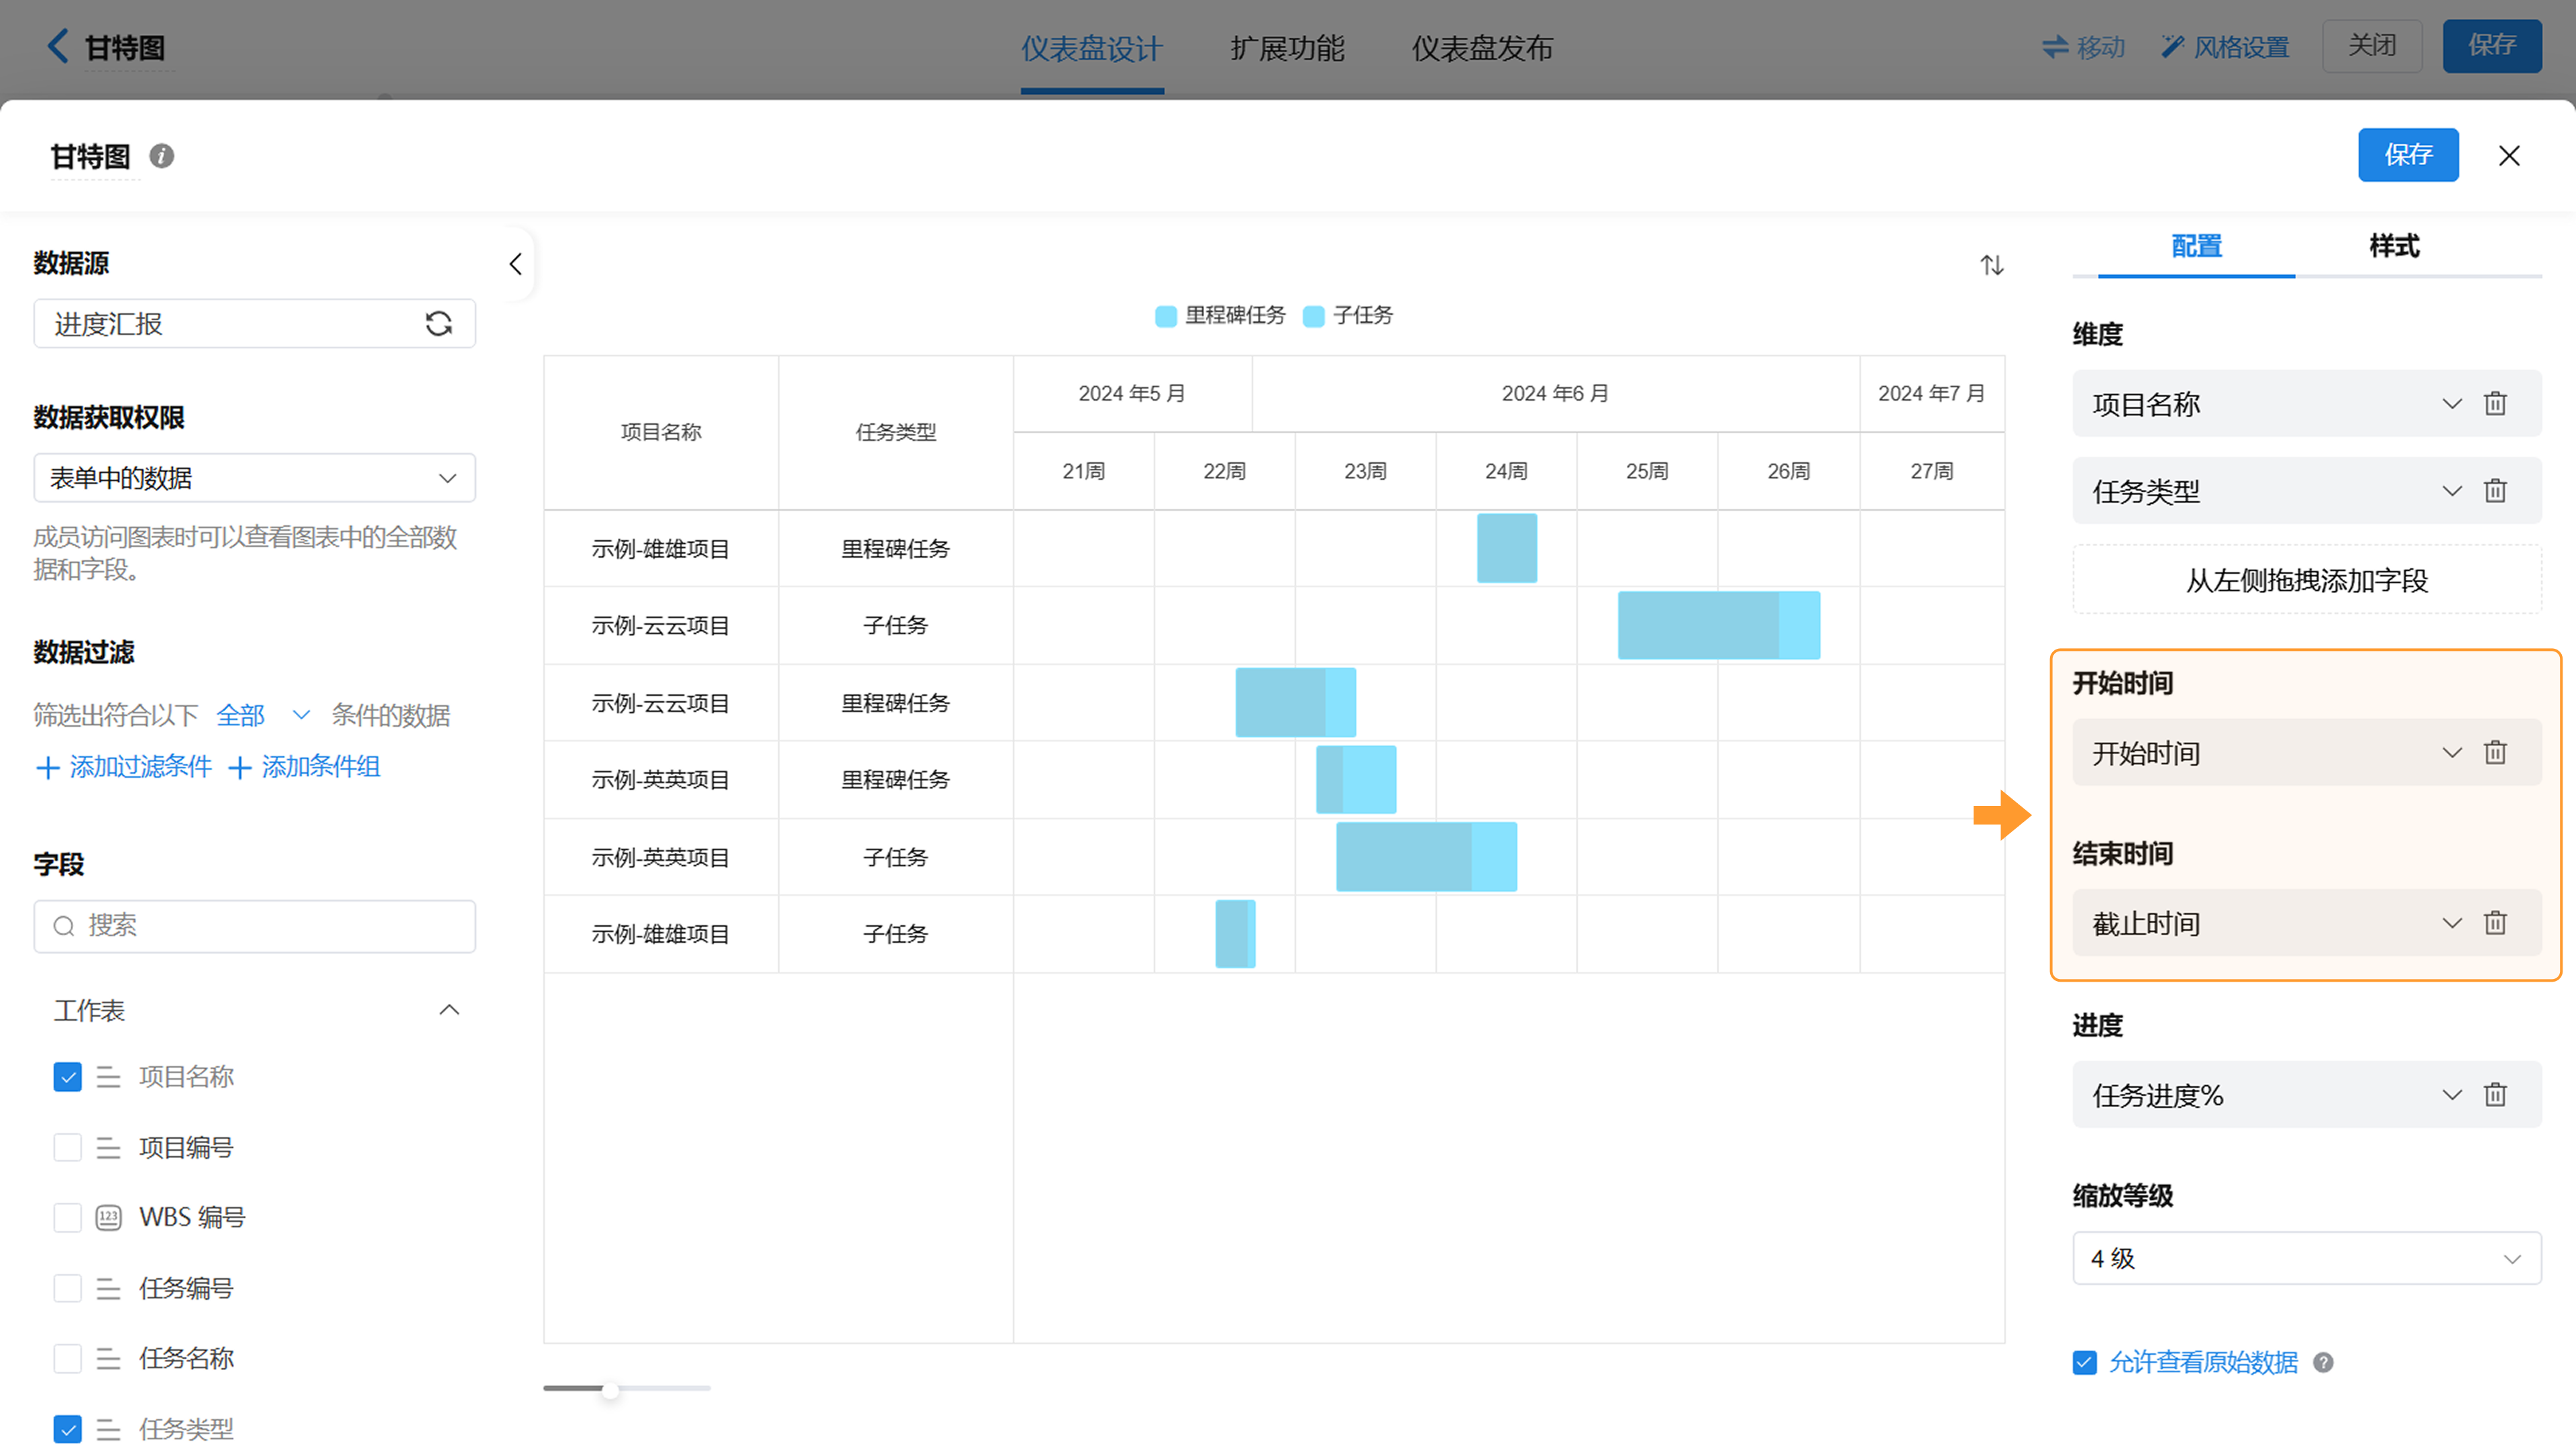Click the WBS 编号 number field icon
The image size is (2576, 1448).
[108, 1218]
